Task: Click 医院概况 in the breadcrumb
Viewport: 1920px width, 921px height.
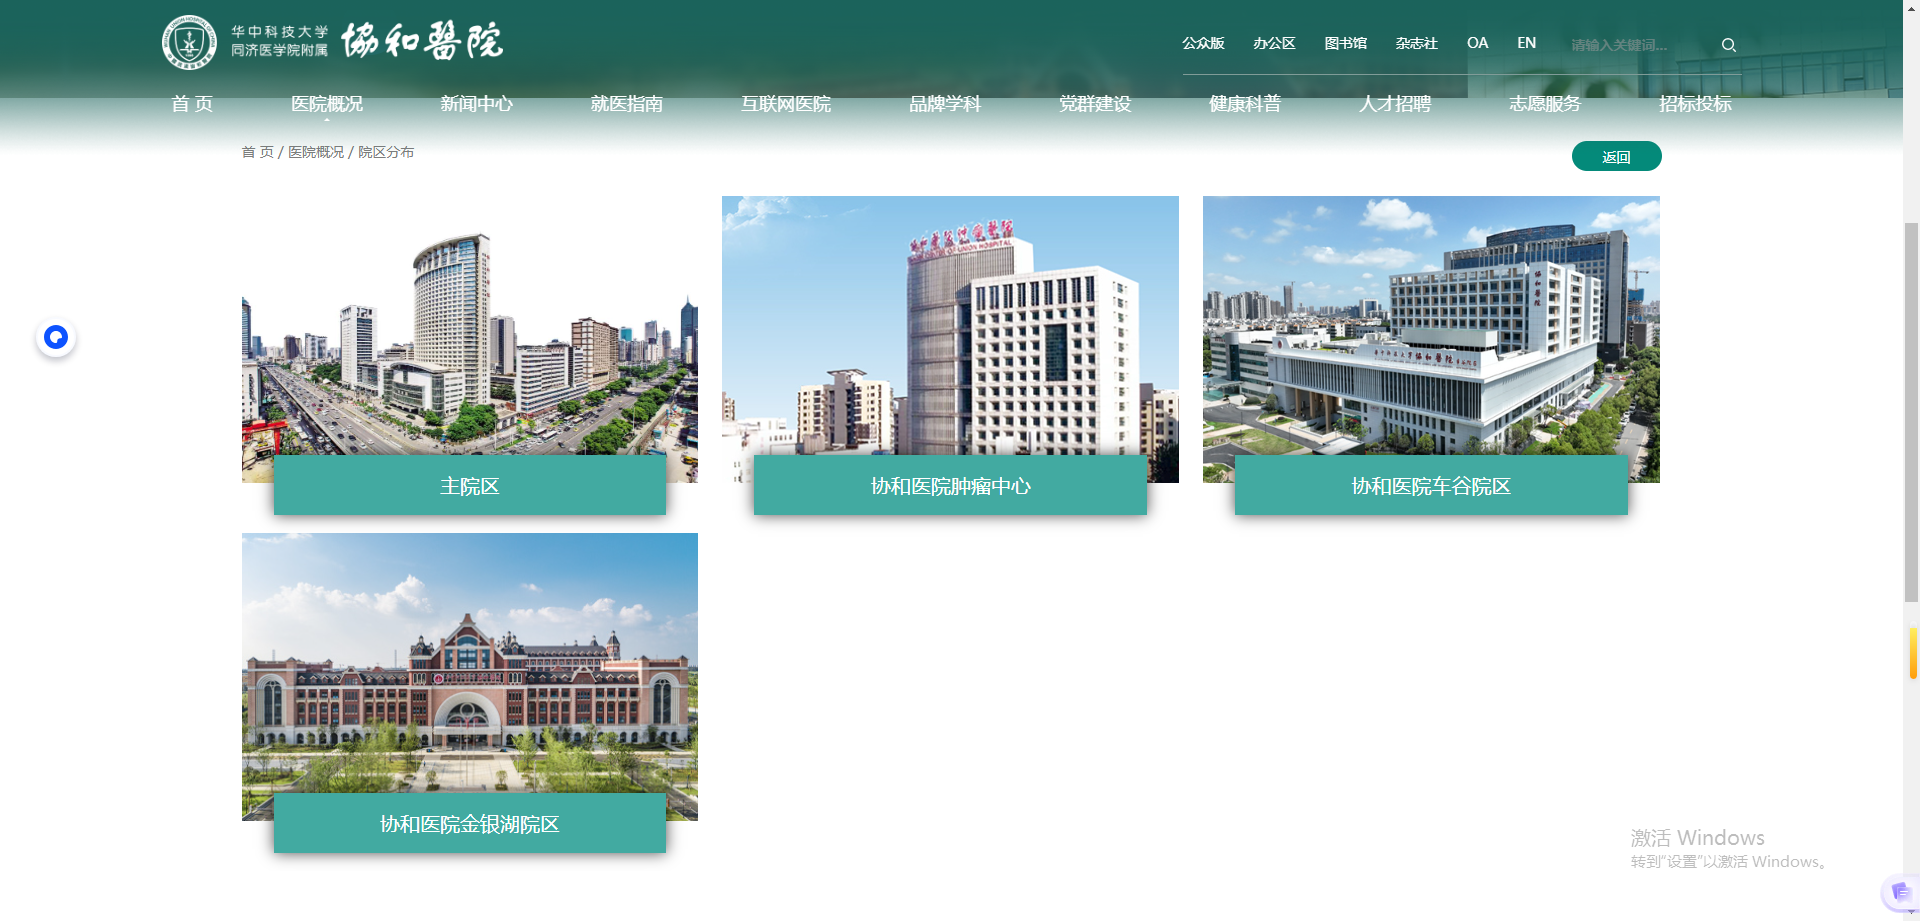Action: [x=316, y=152]
